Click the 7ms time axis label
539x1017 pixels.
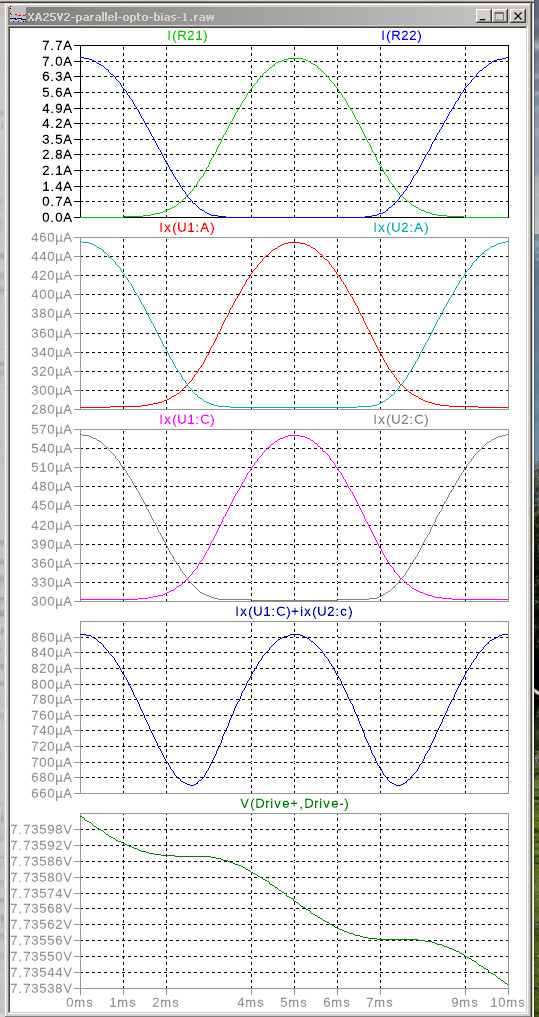point(380,1003)
